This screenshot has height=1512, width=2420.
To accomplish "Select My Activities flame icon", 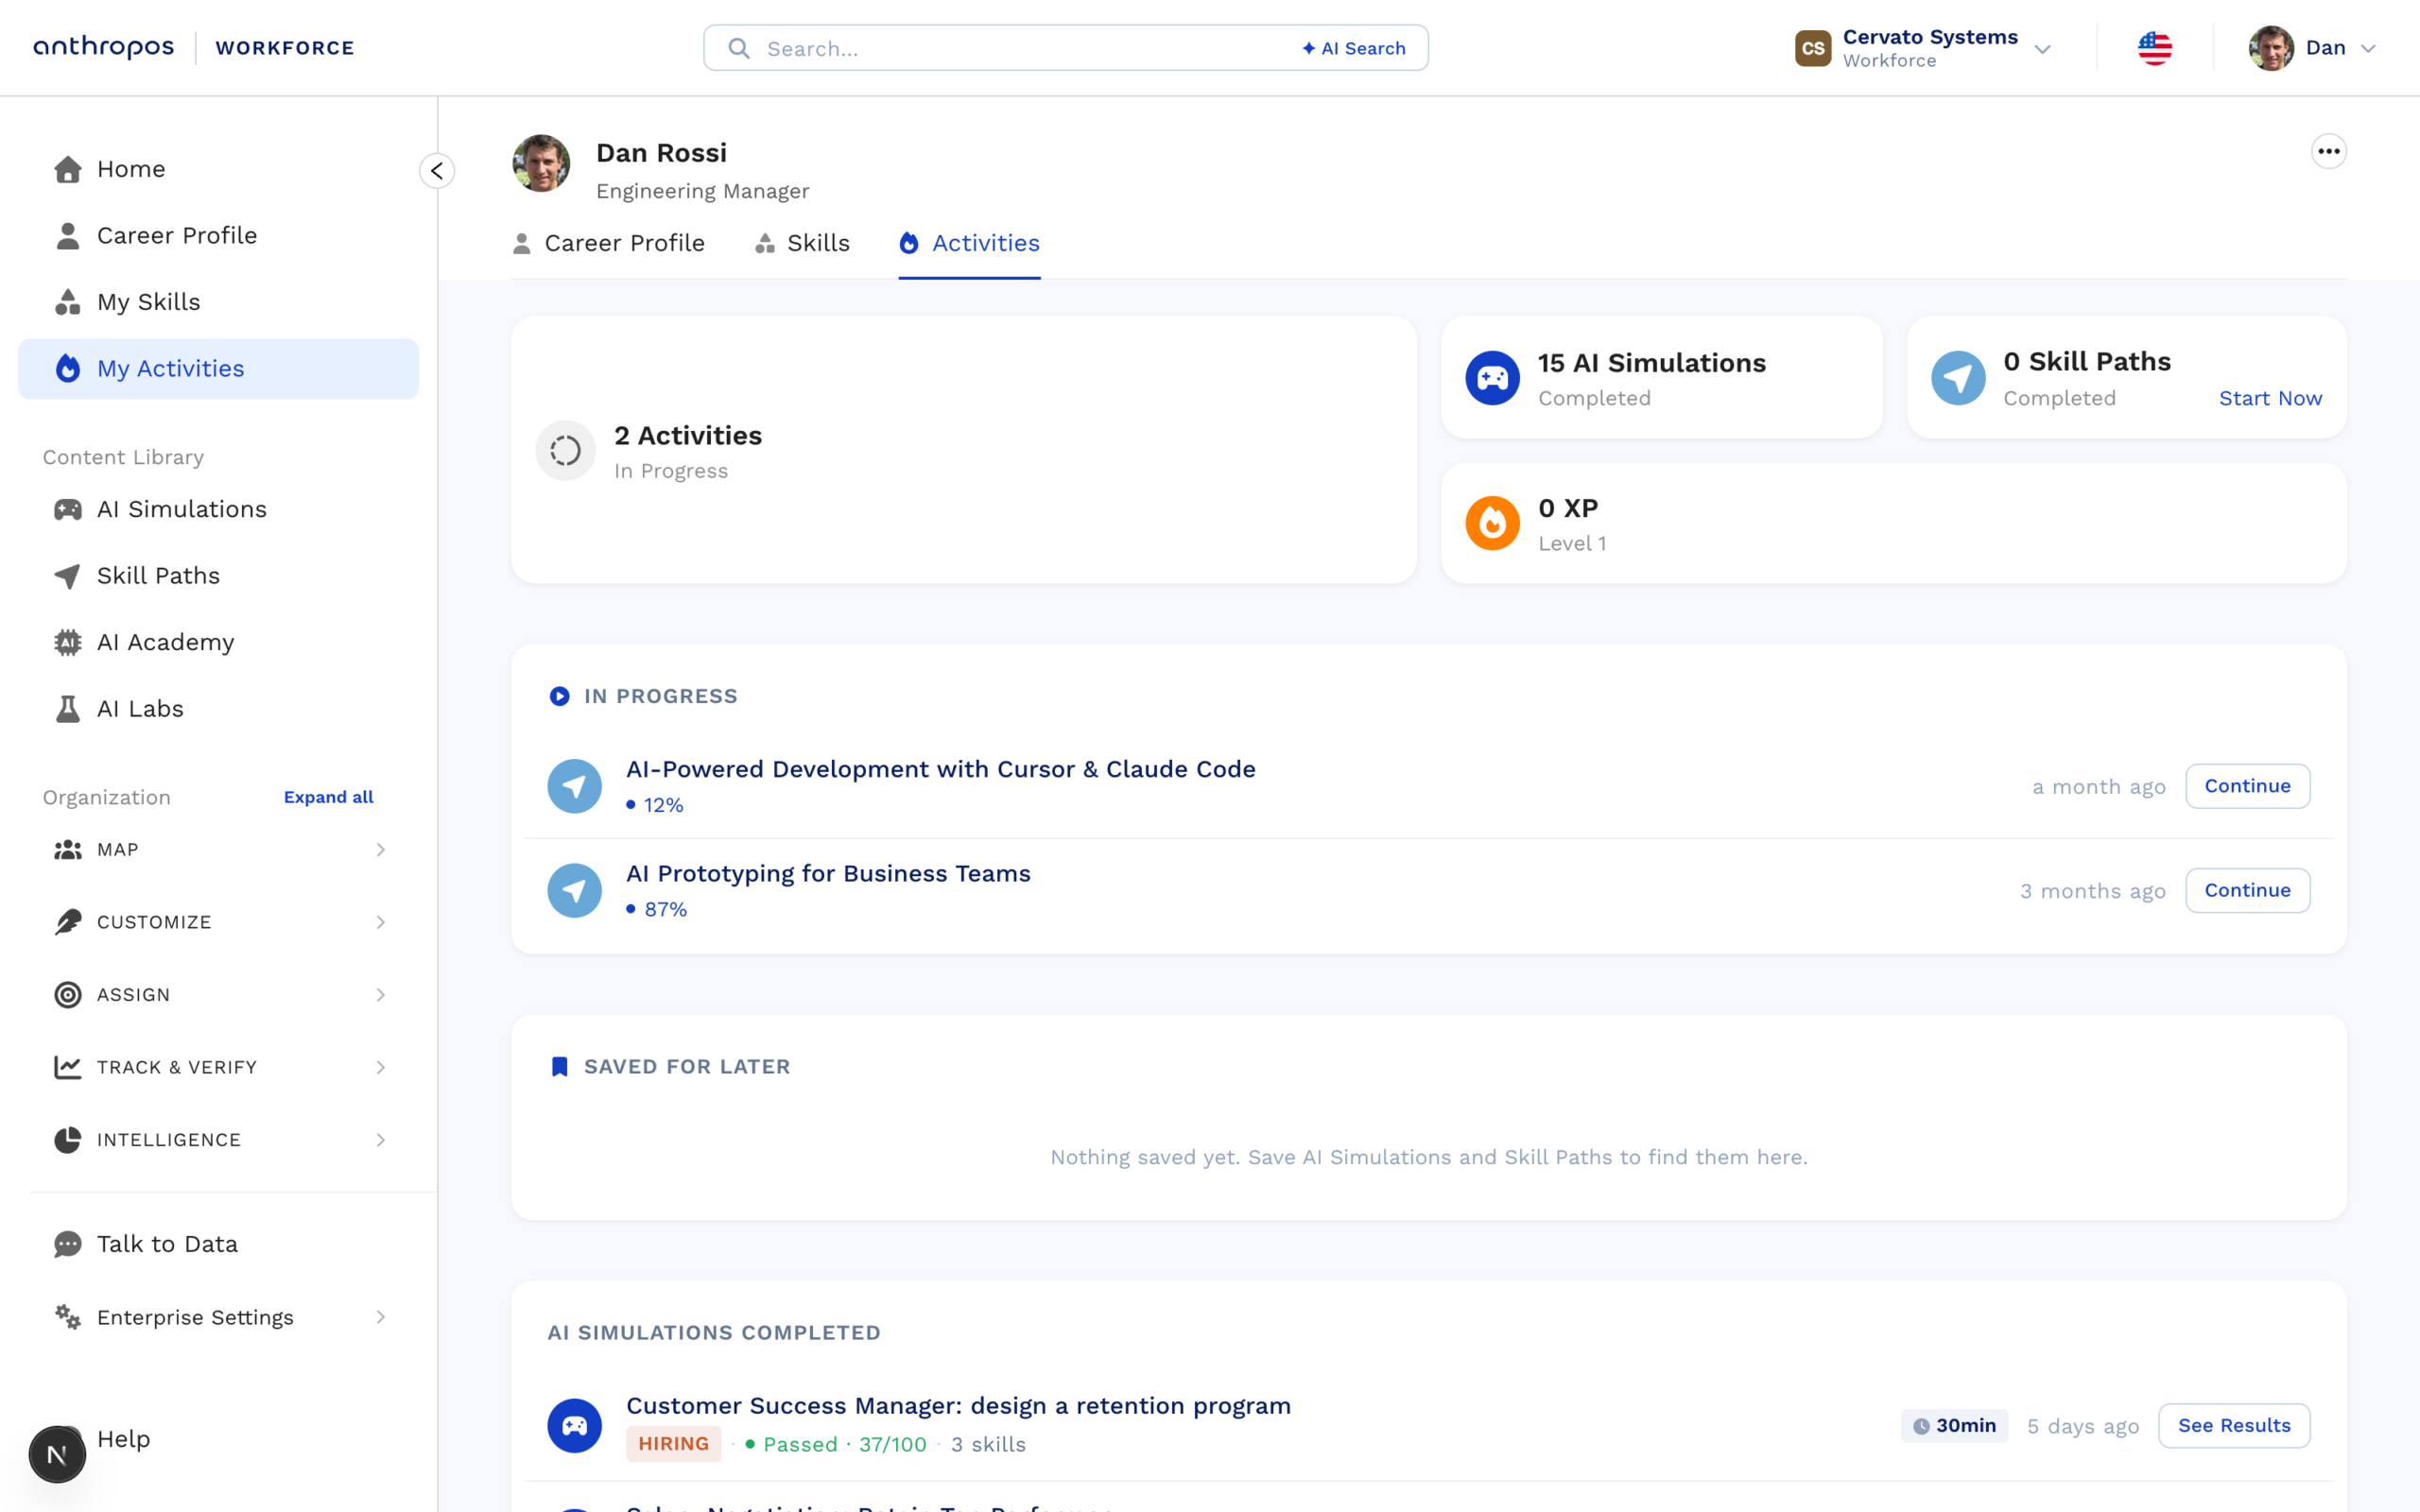I will coord(68,369).
